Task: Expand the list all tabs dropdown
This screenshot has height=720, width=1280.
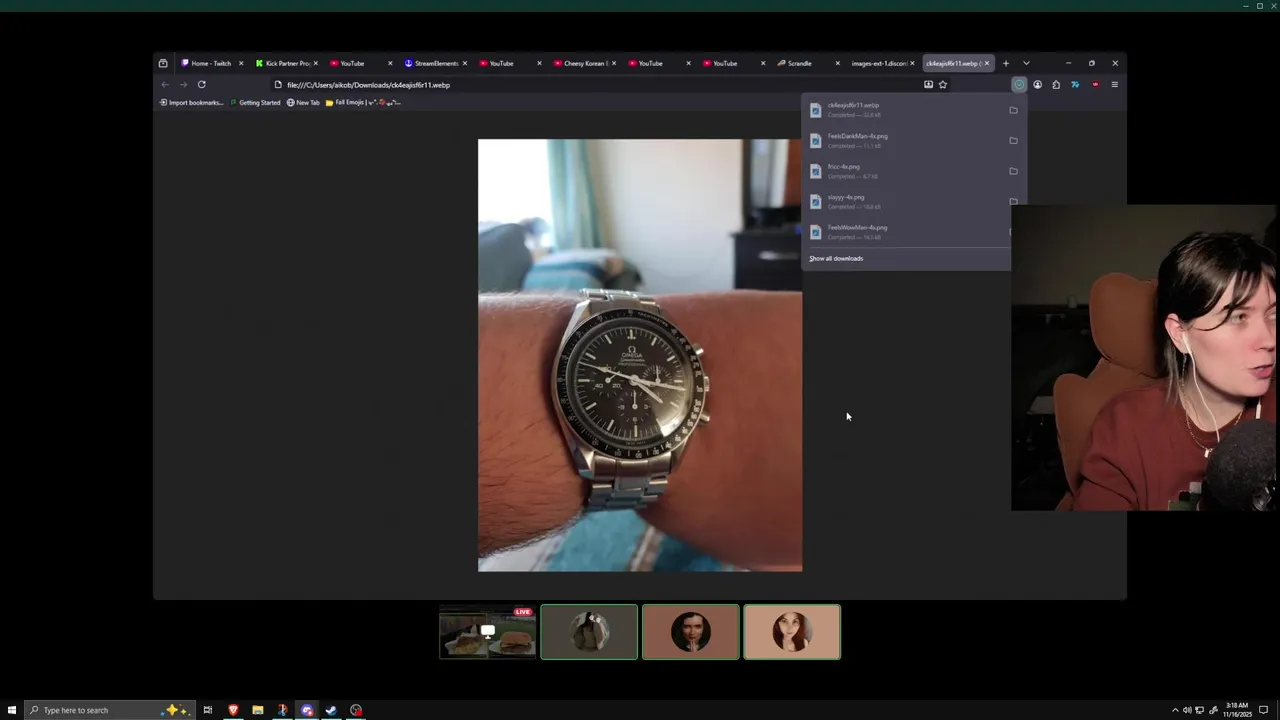Action: point(1026,63)
